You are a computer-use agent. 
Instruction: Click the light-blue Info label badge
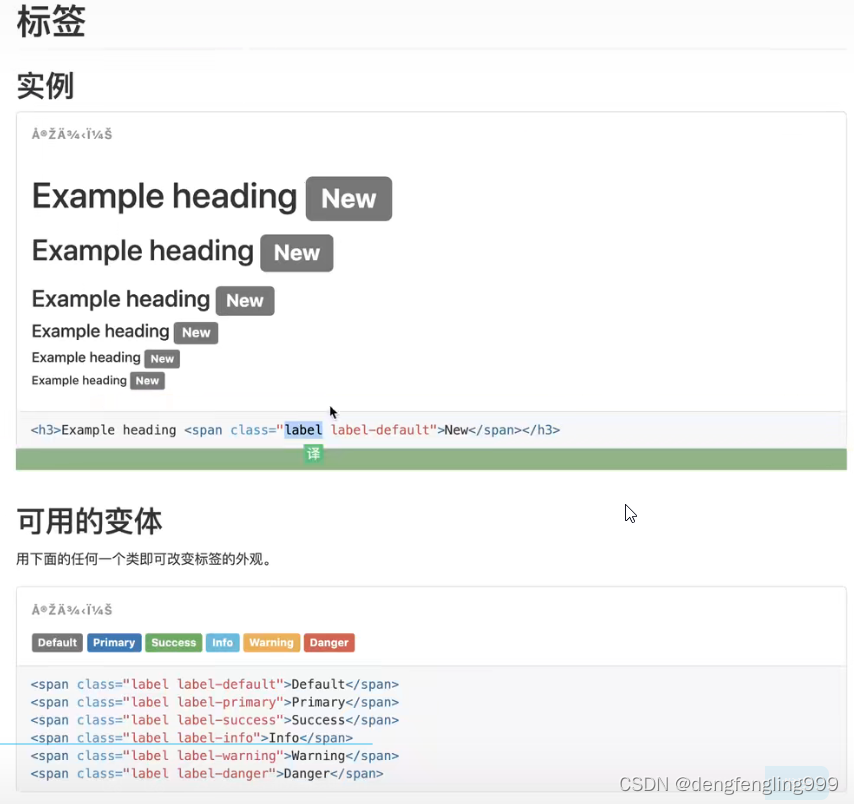222,642
